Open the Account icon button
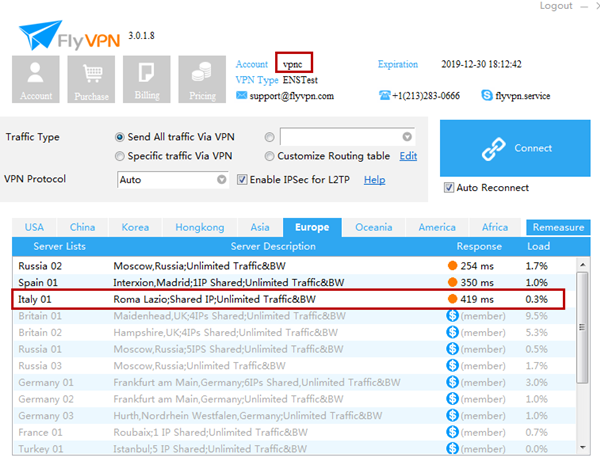Image resolution: width=600 pixels, height=461 pixels. pos(36,79)
